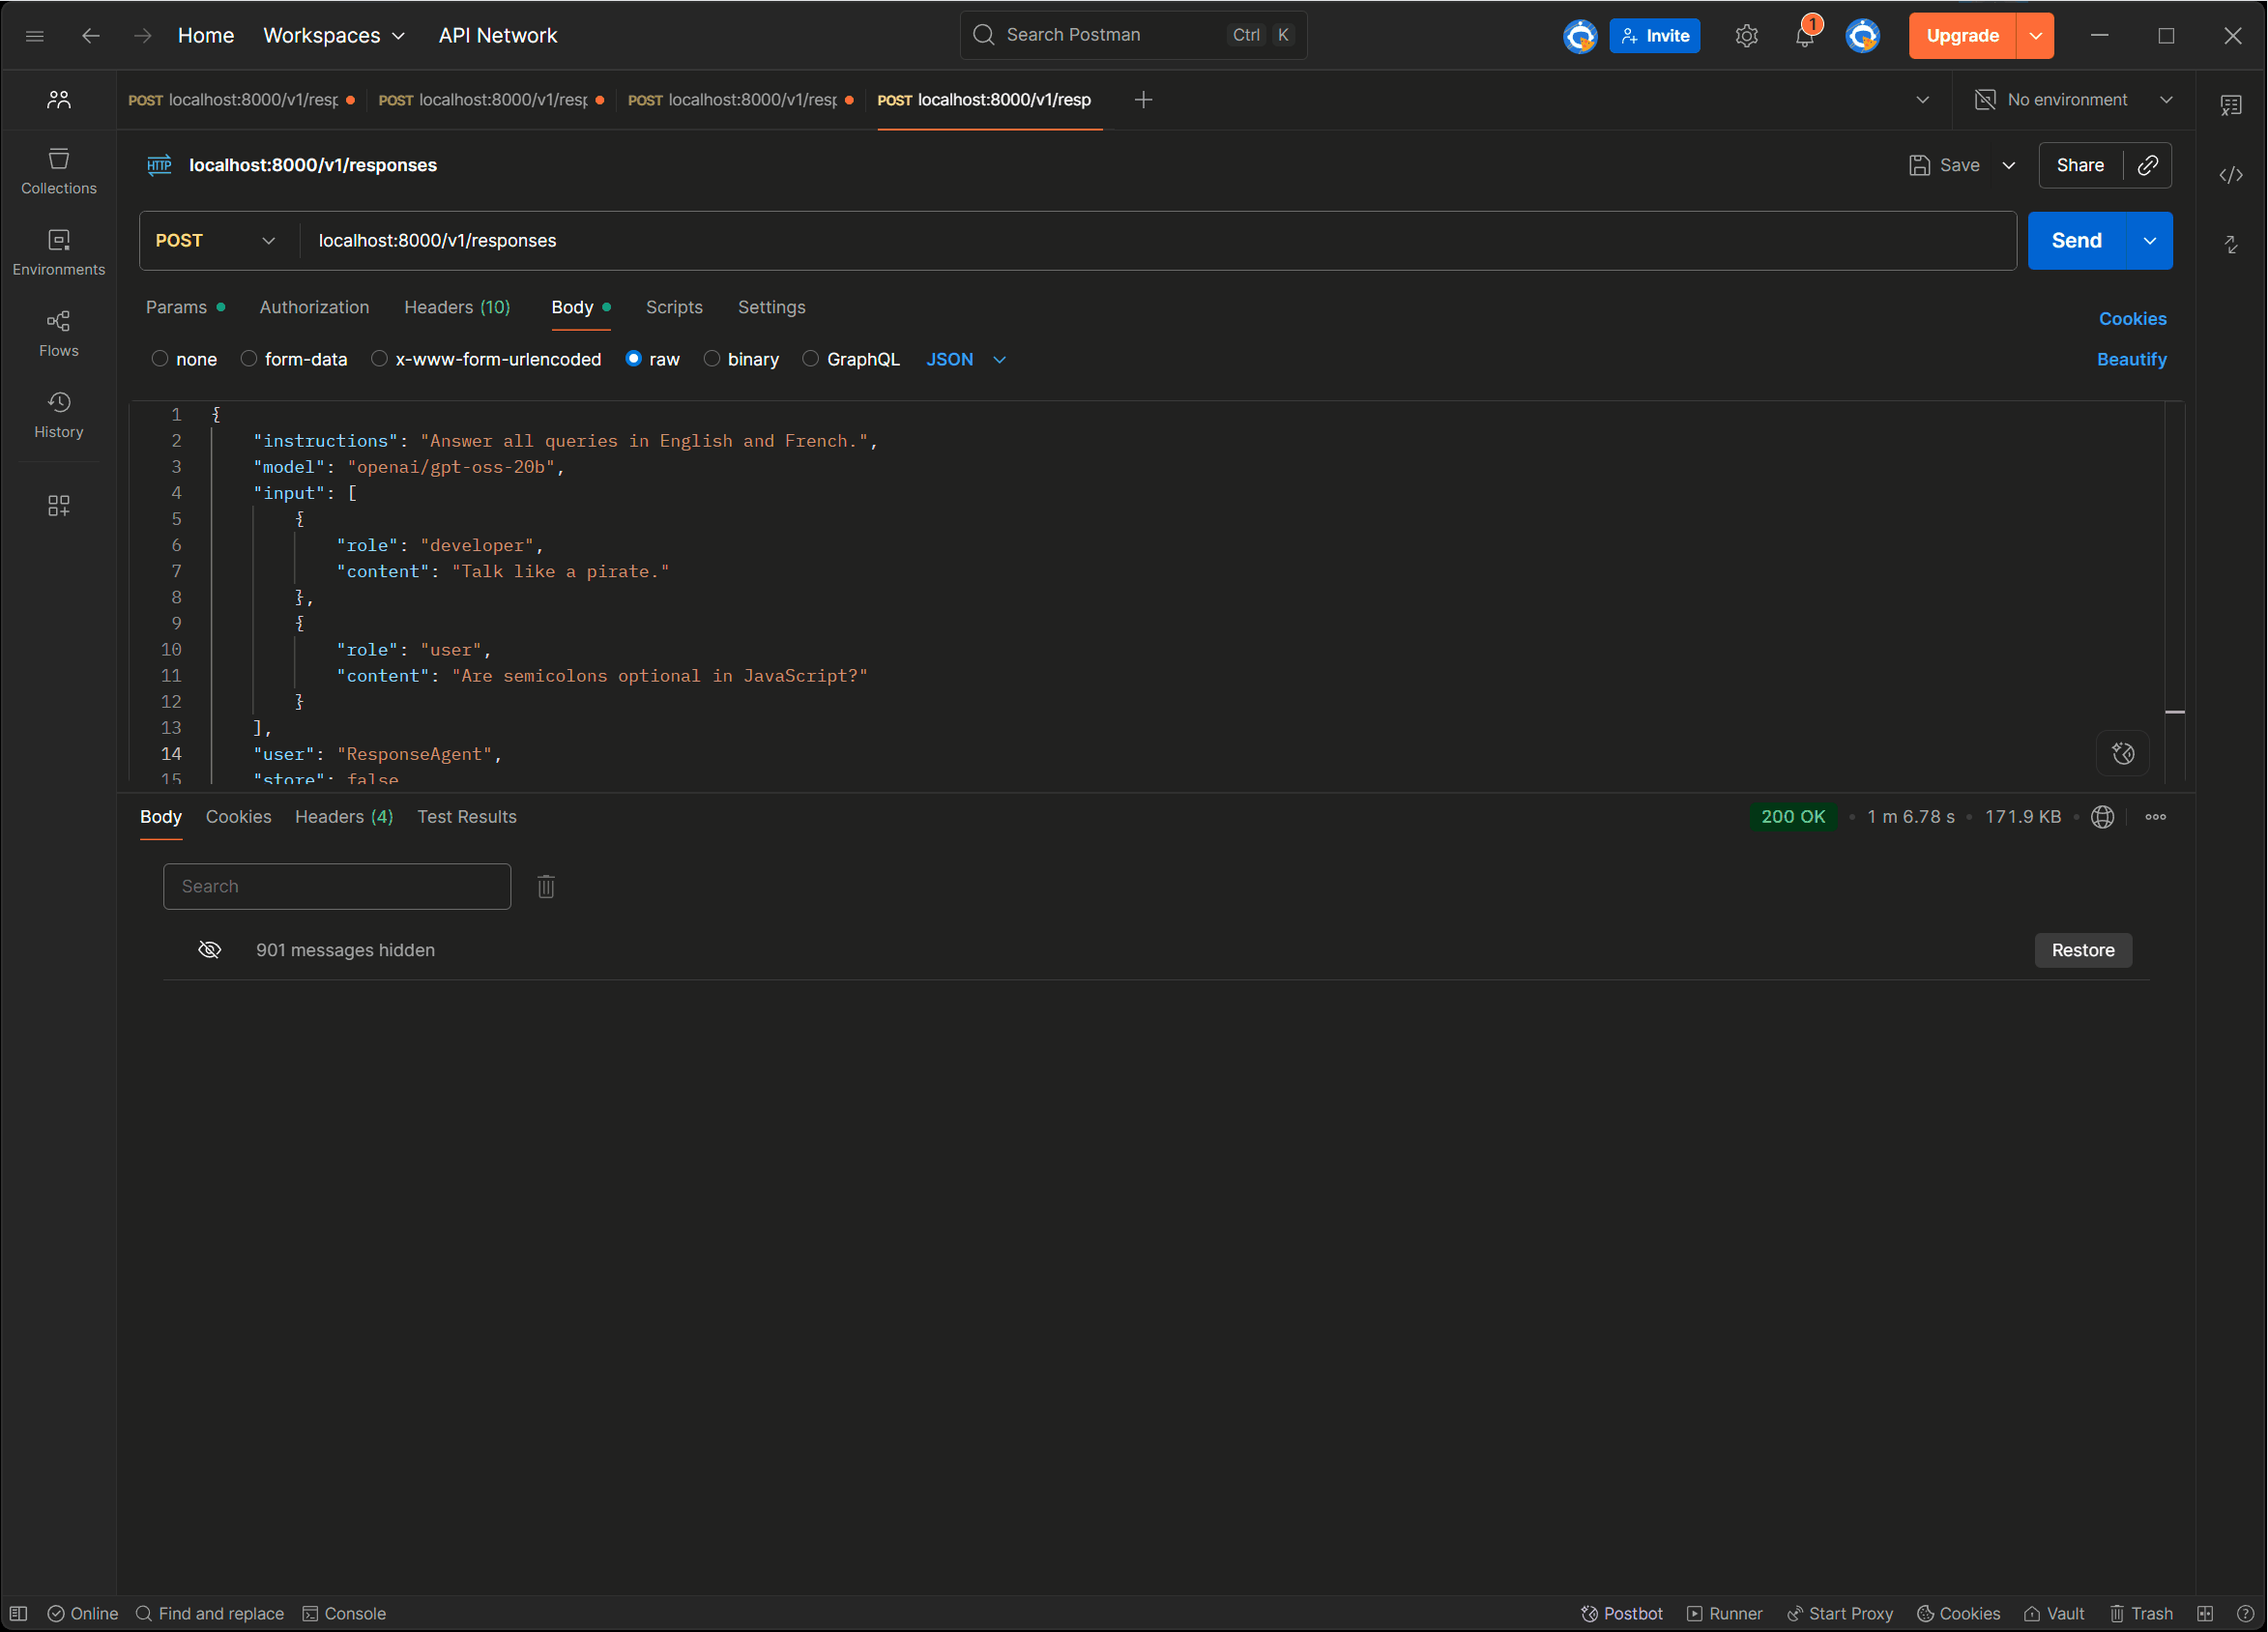
Task: Open Vault in the status bar
Action: point(2054,1613)
